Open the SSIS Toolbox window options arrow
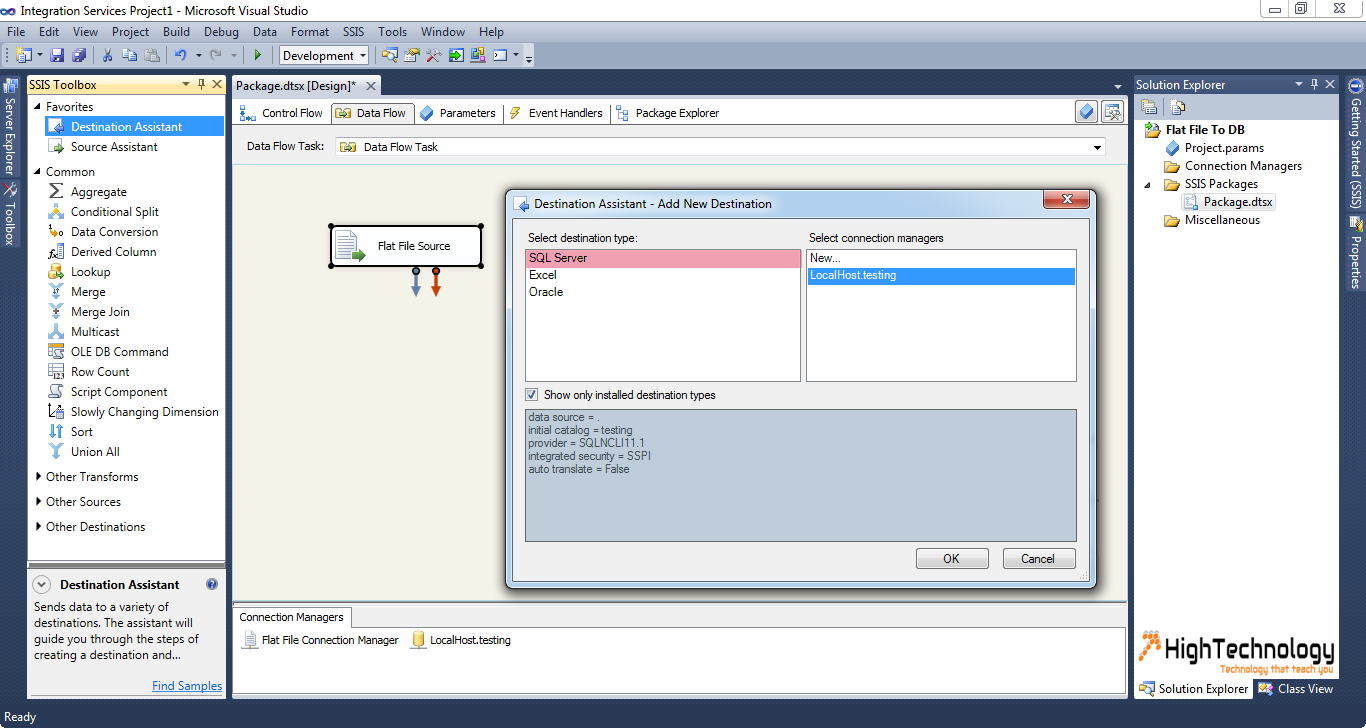Screen dimensions: 1366x728 tap(185, 85)
